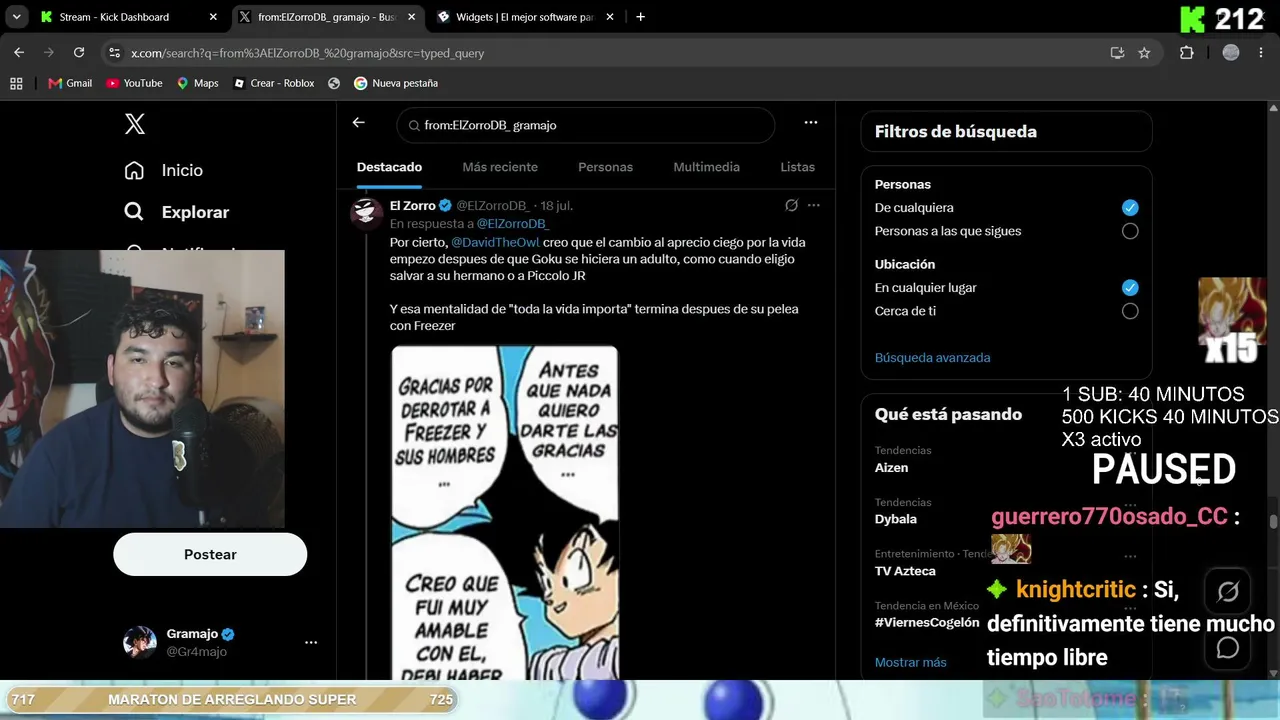Click the install app icon in address bar
Image resolution: width=1280 pixels, height=720 pixels.
[x=1117, y=53]
